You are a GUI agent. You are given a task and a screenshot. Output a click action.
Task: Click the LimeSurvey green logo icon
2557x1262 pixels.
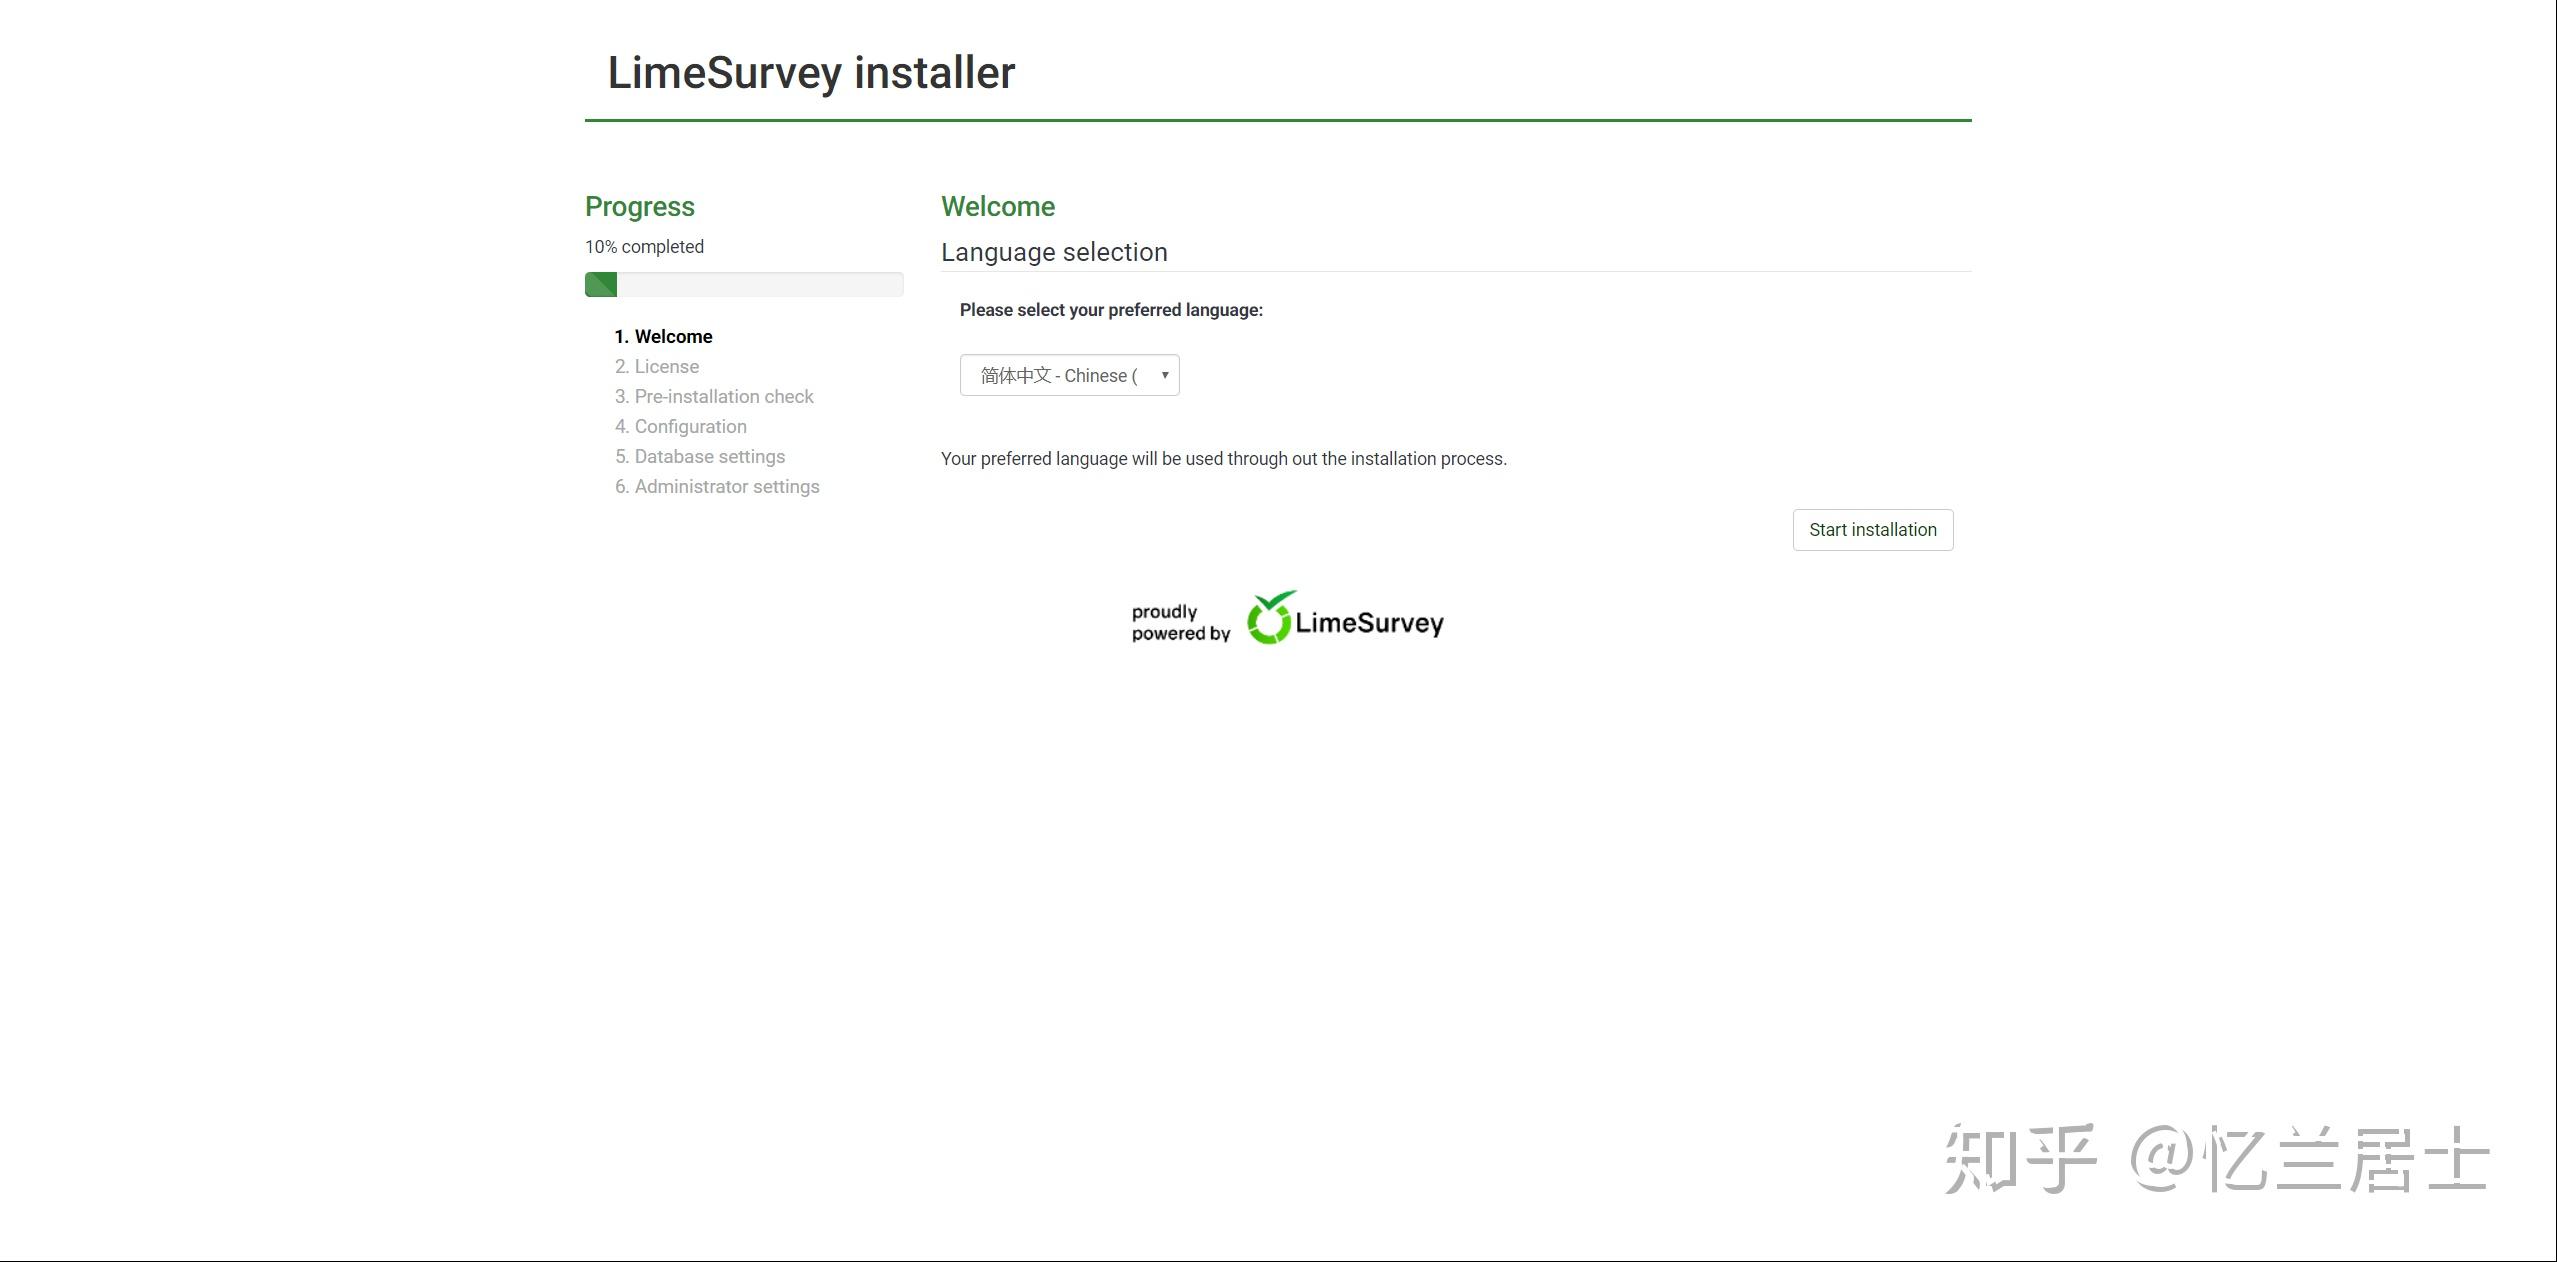click(x=1270, y=618)
